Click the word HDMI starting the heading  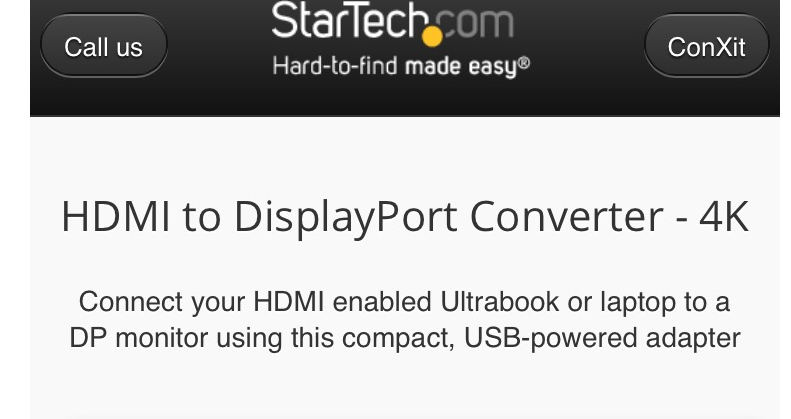point(116,216)
